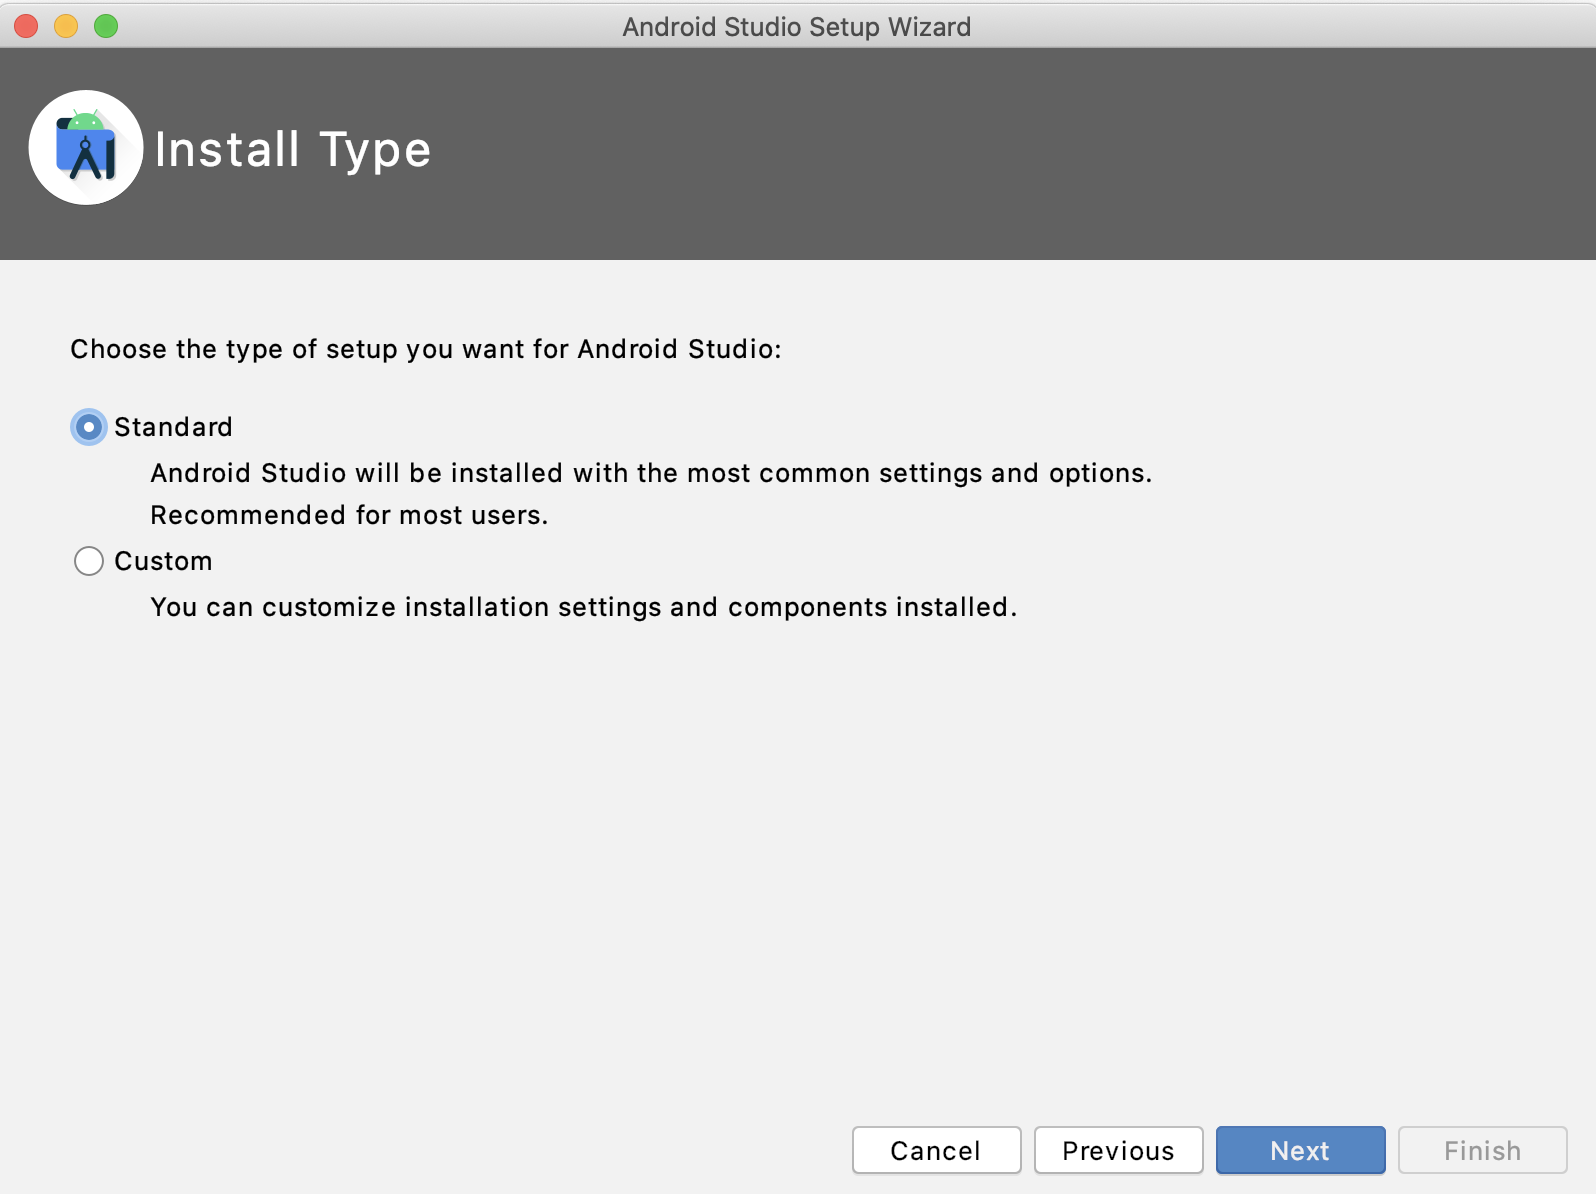Click 'Android Studio will be installed' description line
Viewport: 1596px width, 1194px height.
(651, 473)
